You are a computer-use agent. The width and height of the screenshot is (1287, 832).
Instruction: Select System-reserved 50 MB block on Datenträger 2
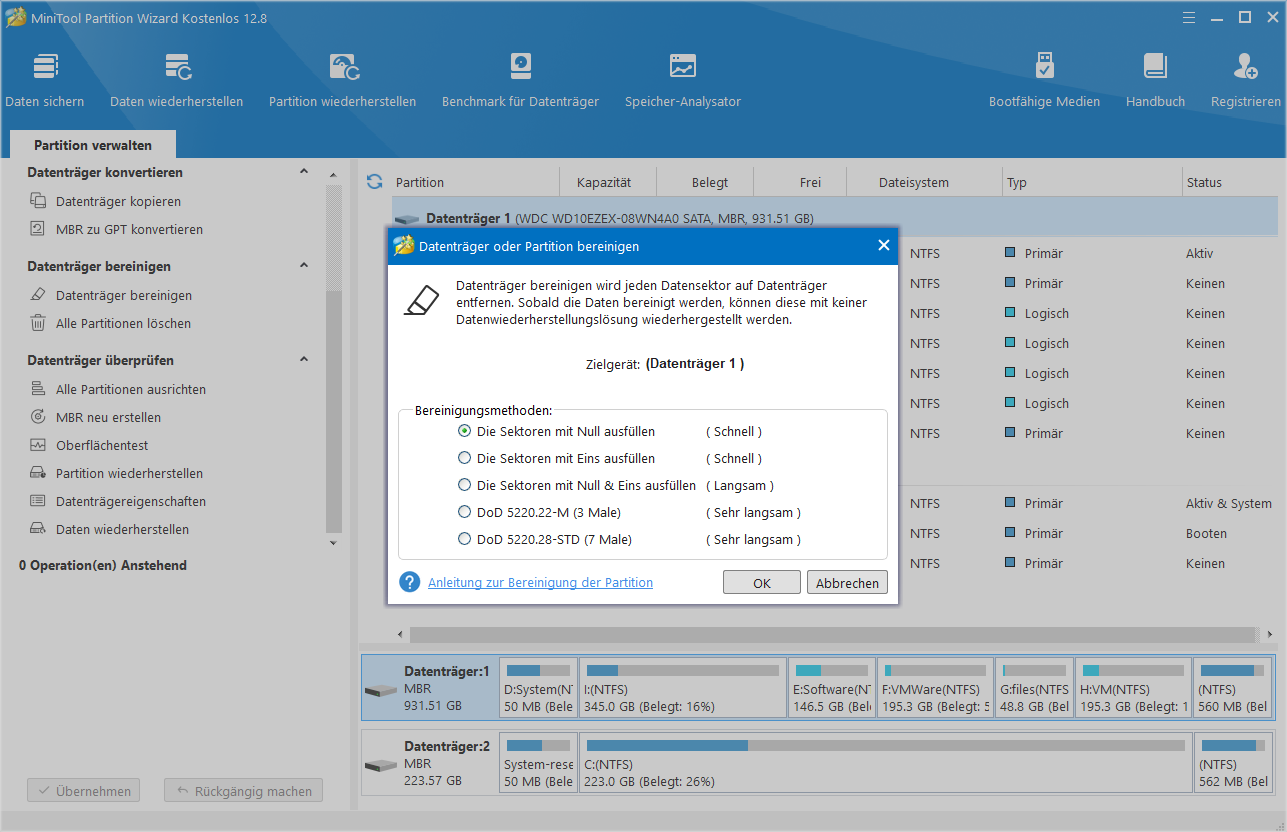tap(538, 763)
